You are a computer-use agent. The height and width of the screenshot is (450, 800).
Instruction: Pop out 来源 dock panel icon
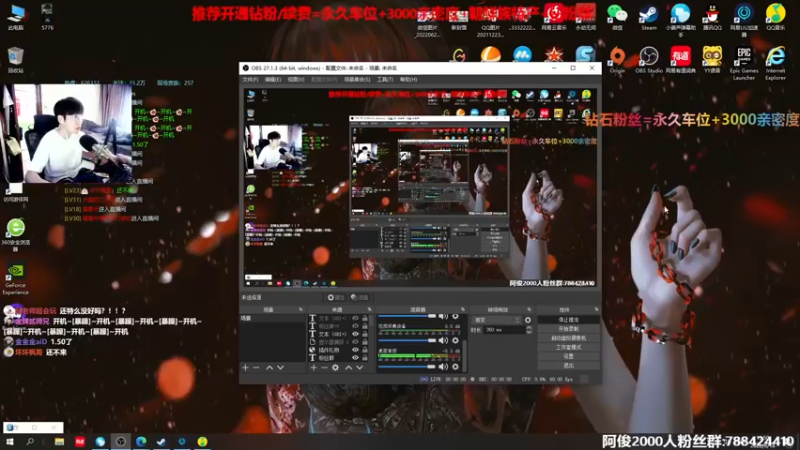coord(369,310)
